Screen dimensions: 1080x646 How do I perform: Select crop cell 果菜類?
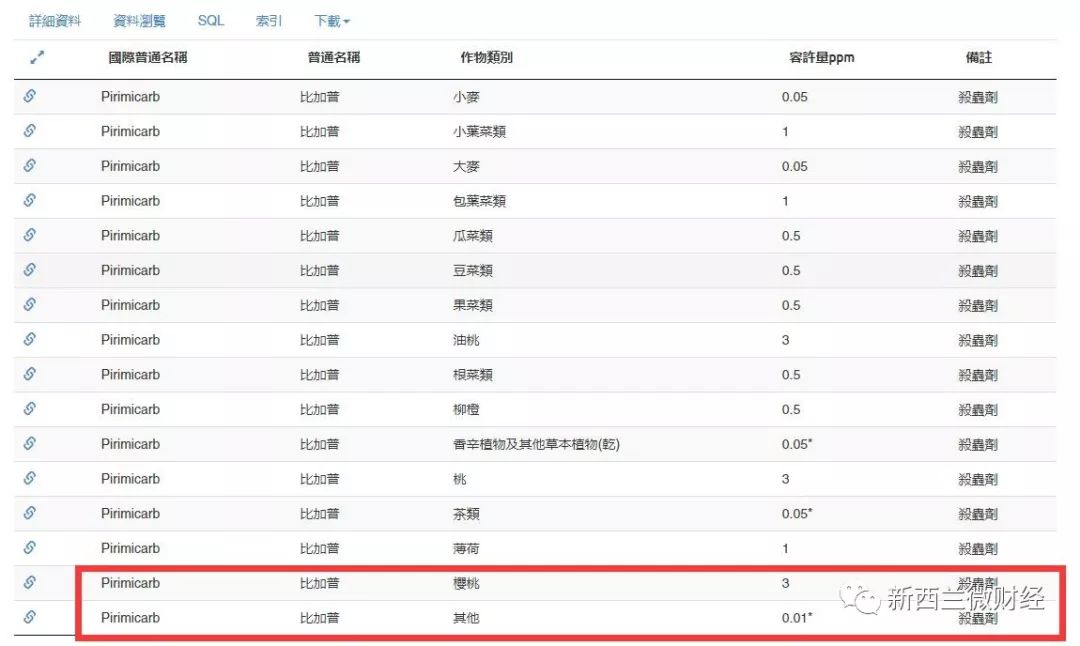[x=472, y=305]
